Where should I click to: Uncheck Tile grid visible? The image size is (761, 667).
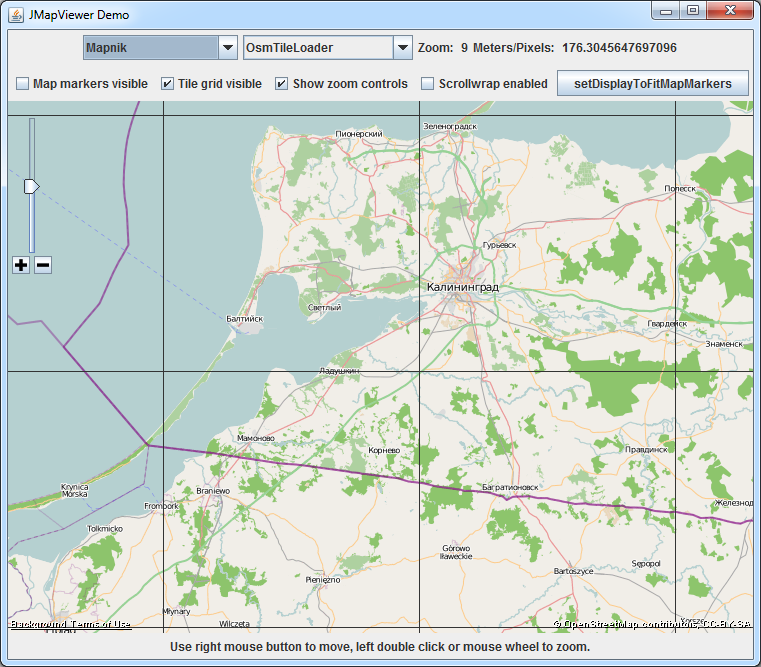[x=167, y=84]
